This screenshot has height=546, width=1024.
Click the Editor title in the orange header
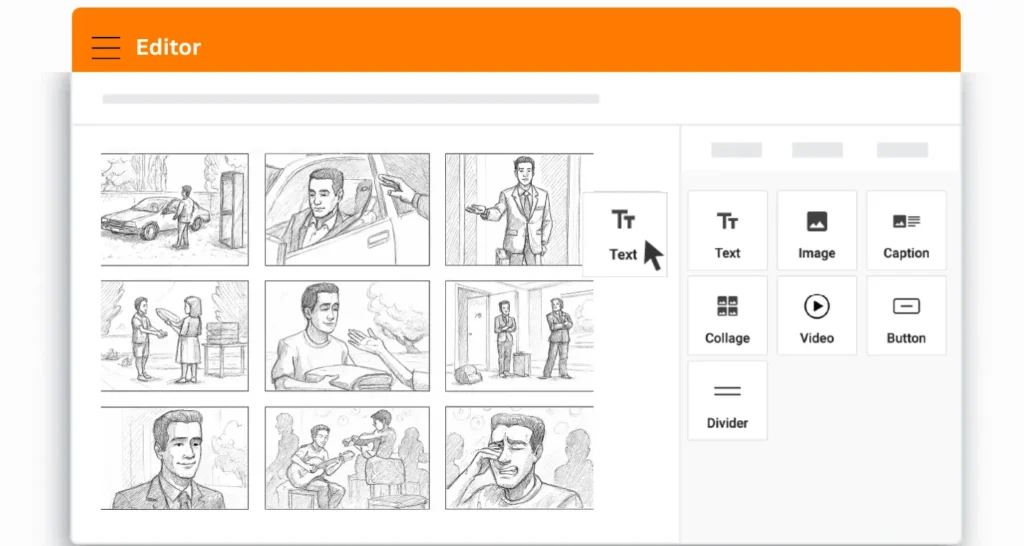pos(168,47)
